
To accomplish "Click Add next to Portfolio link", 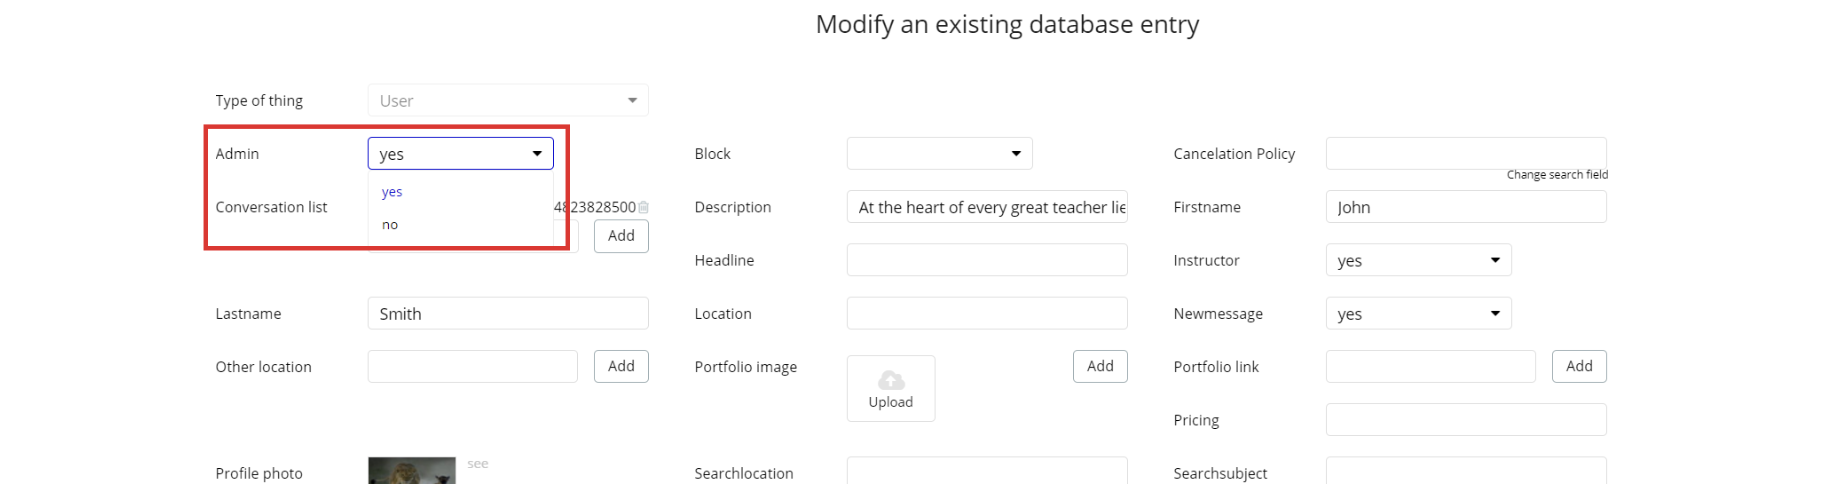I will click(1579, 367).
